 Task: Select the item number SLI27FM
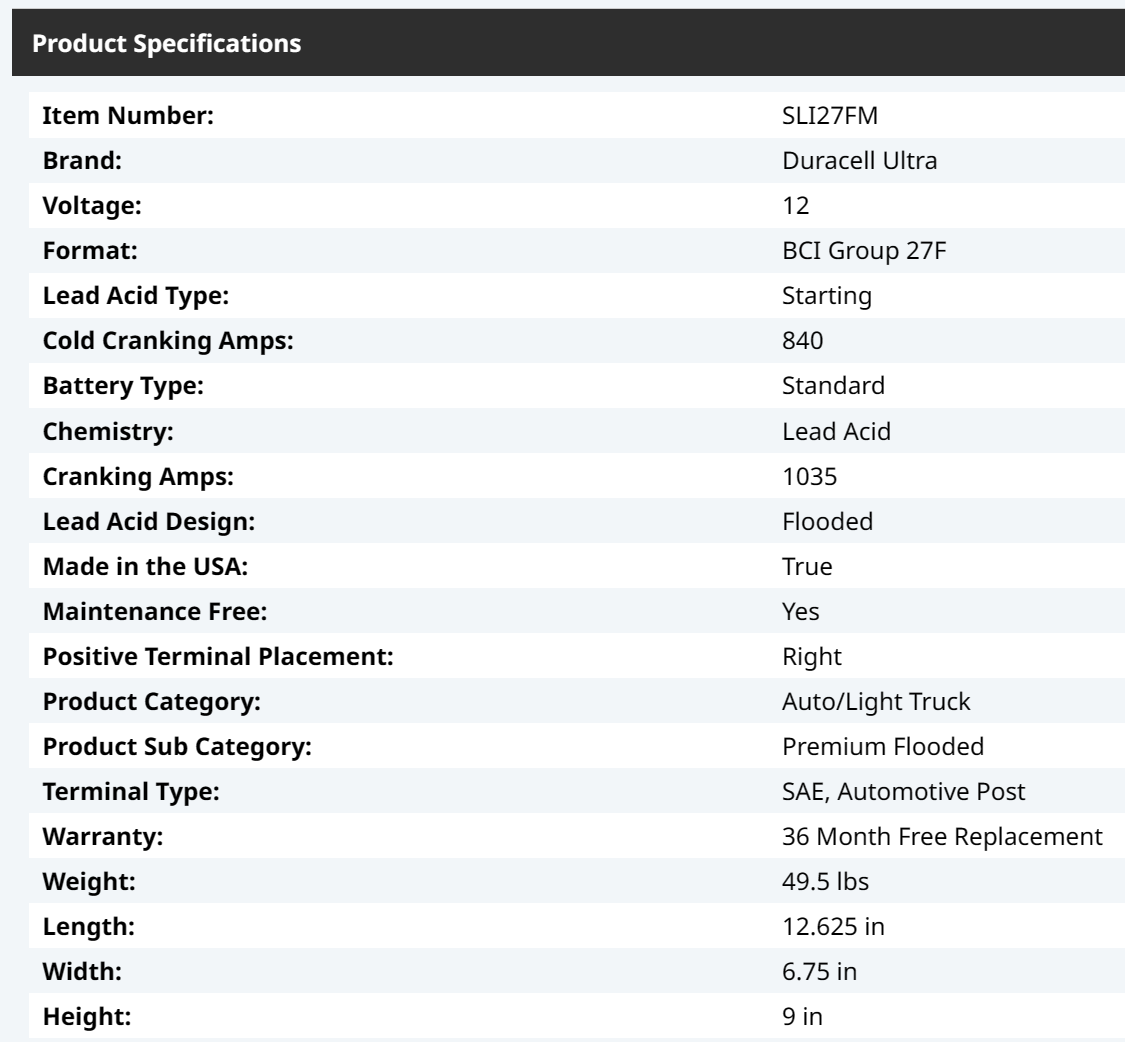[829, 116]
